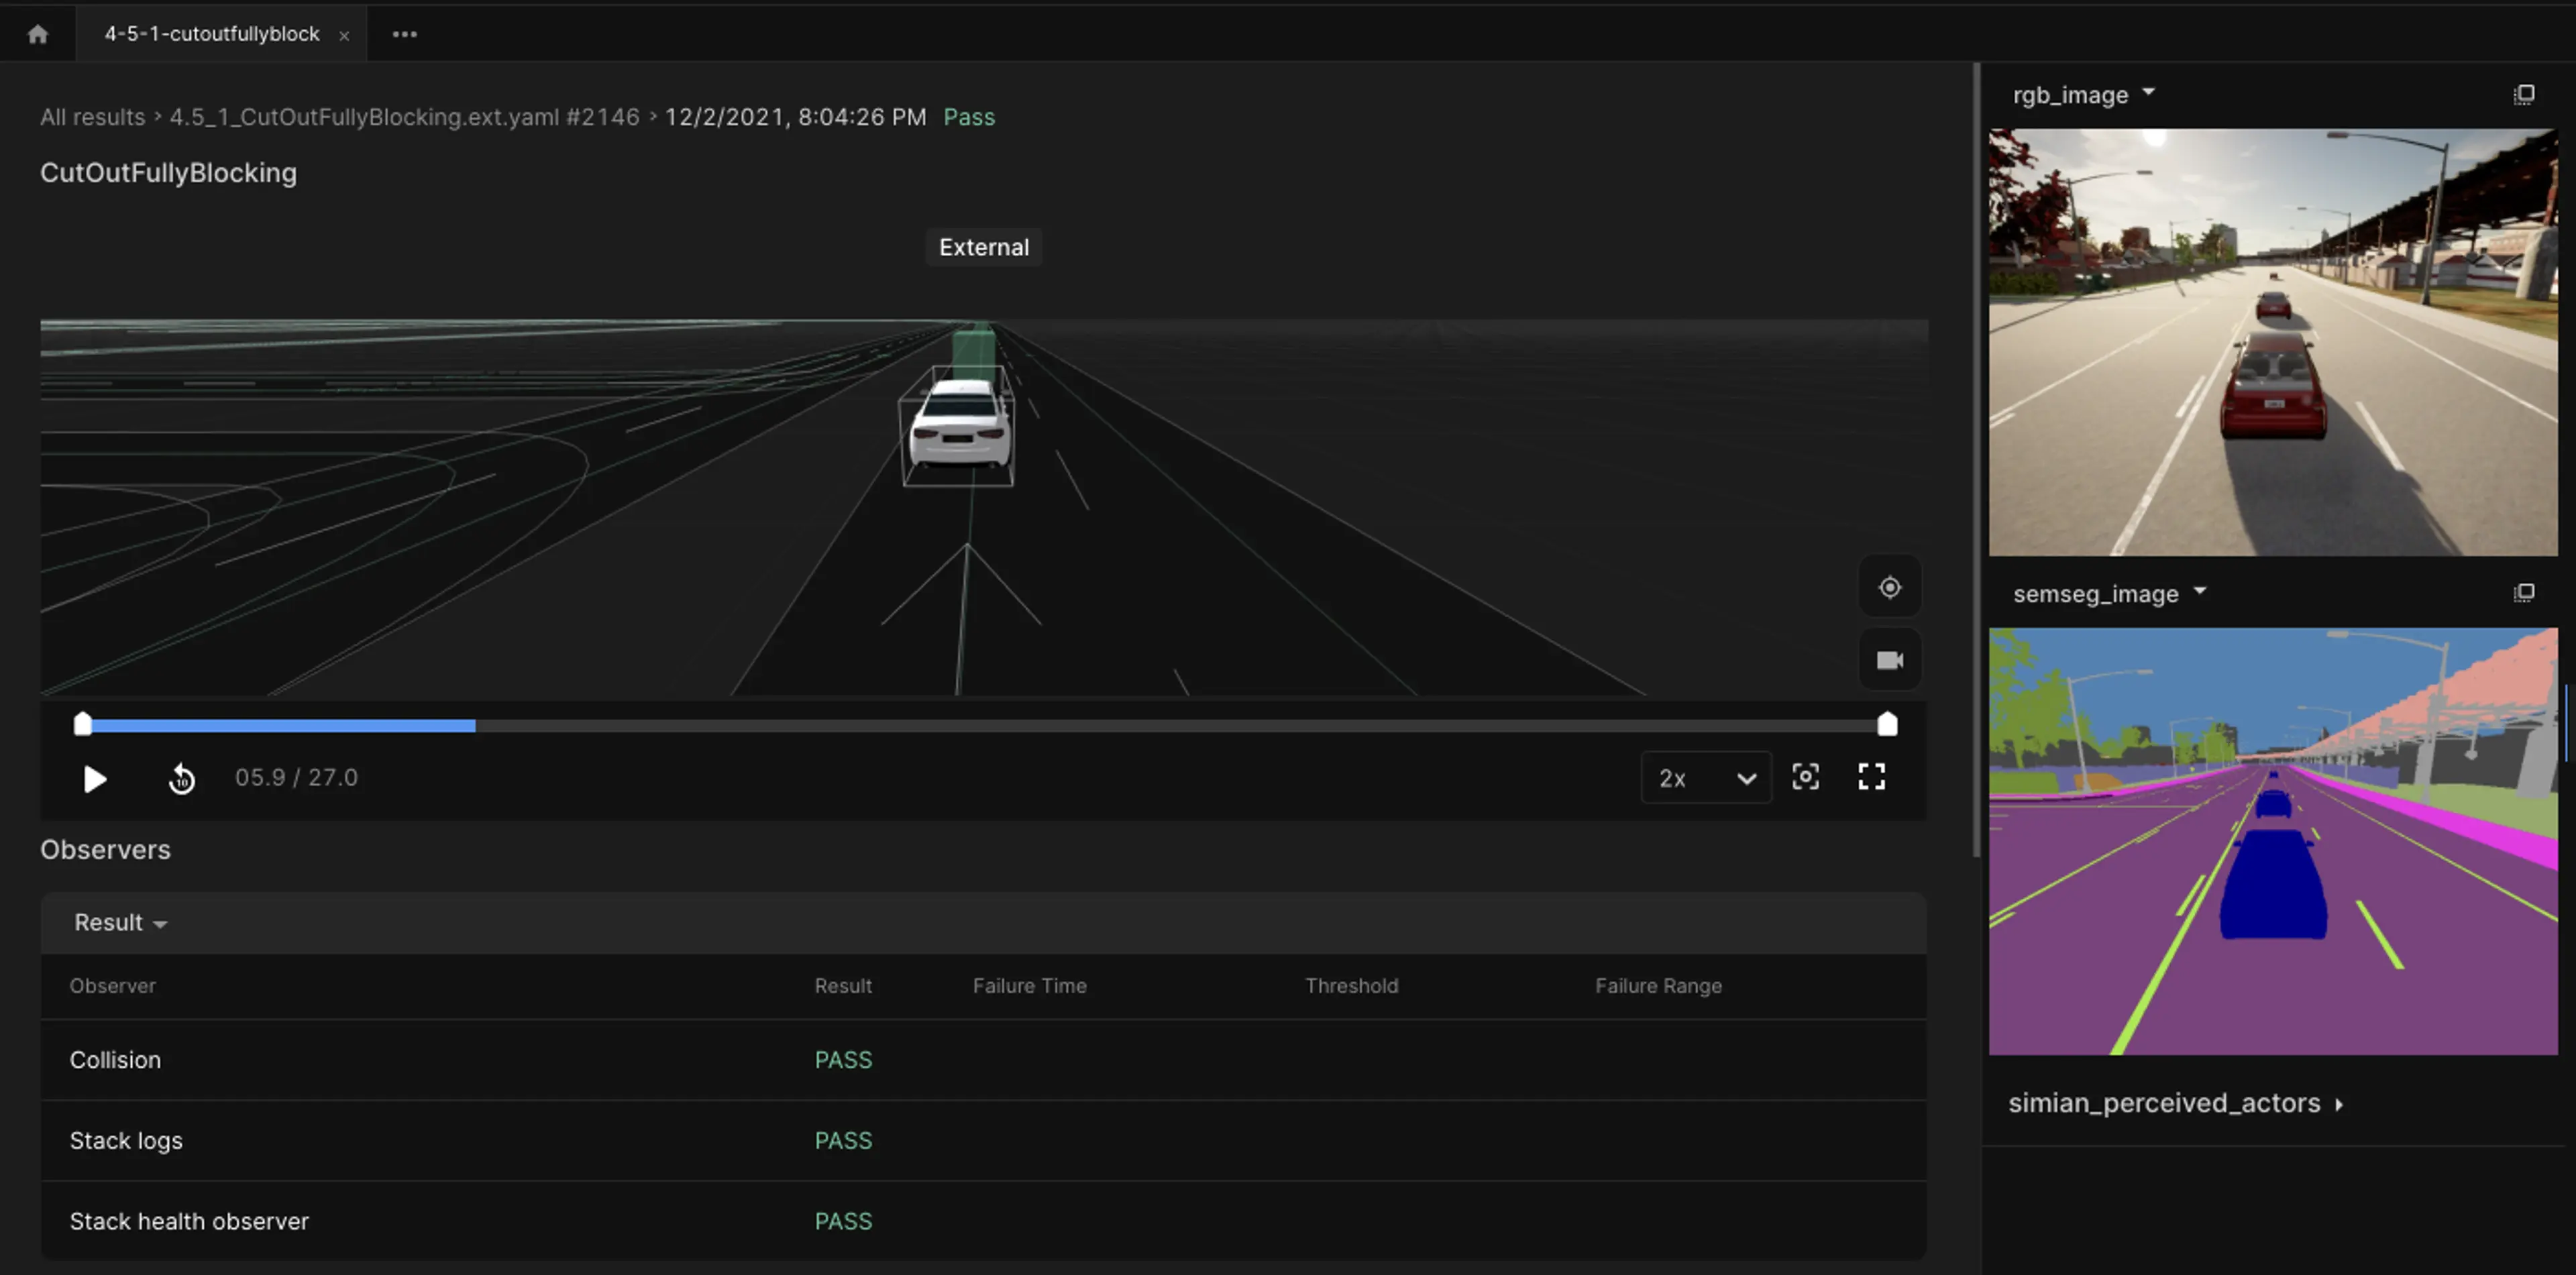Close the 4-5-1-cutoutfullyblock tab
The width and height of the screenshot is (2576, 1275).
344,35
